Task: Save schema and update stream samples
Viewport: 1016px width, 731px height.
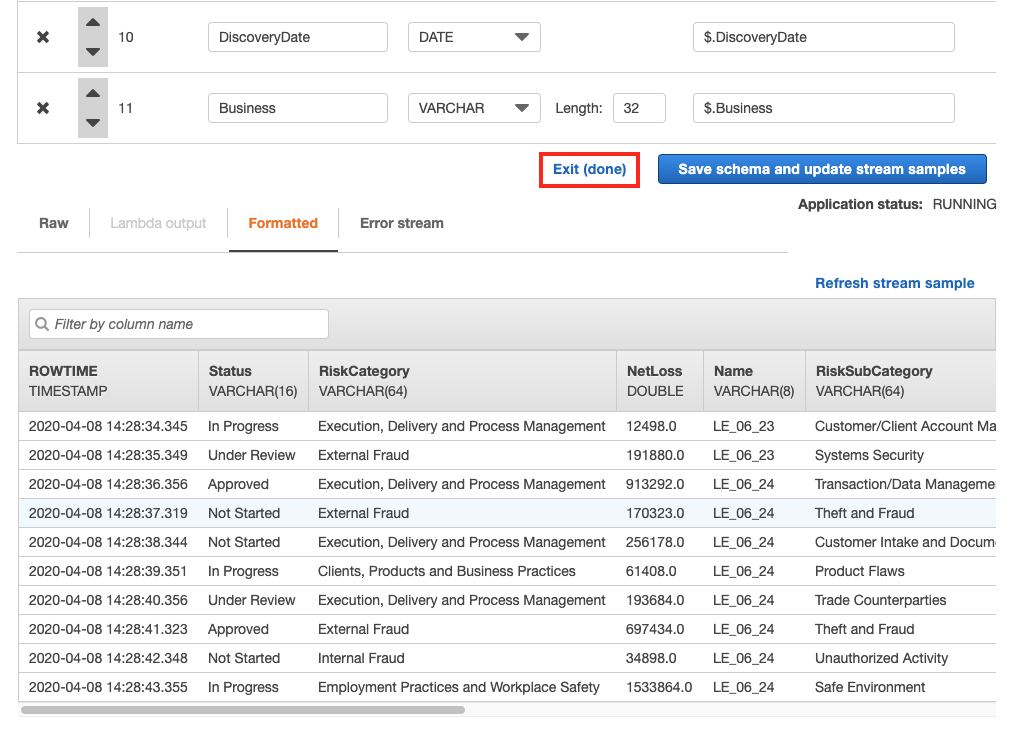Action: click(x=821, y=169)
